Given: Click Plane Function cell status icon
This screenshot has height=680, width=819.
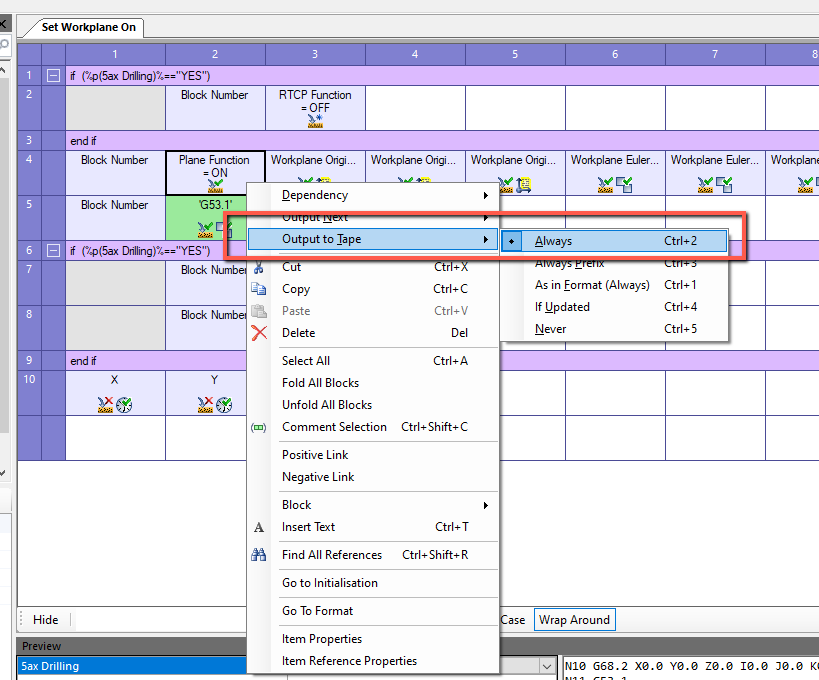Looking at the screenshot, I should (215, 185).
